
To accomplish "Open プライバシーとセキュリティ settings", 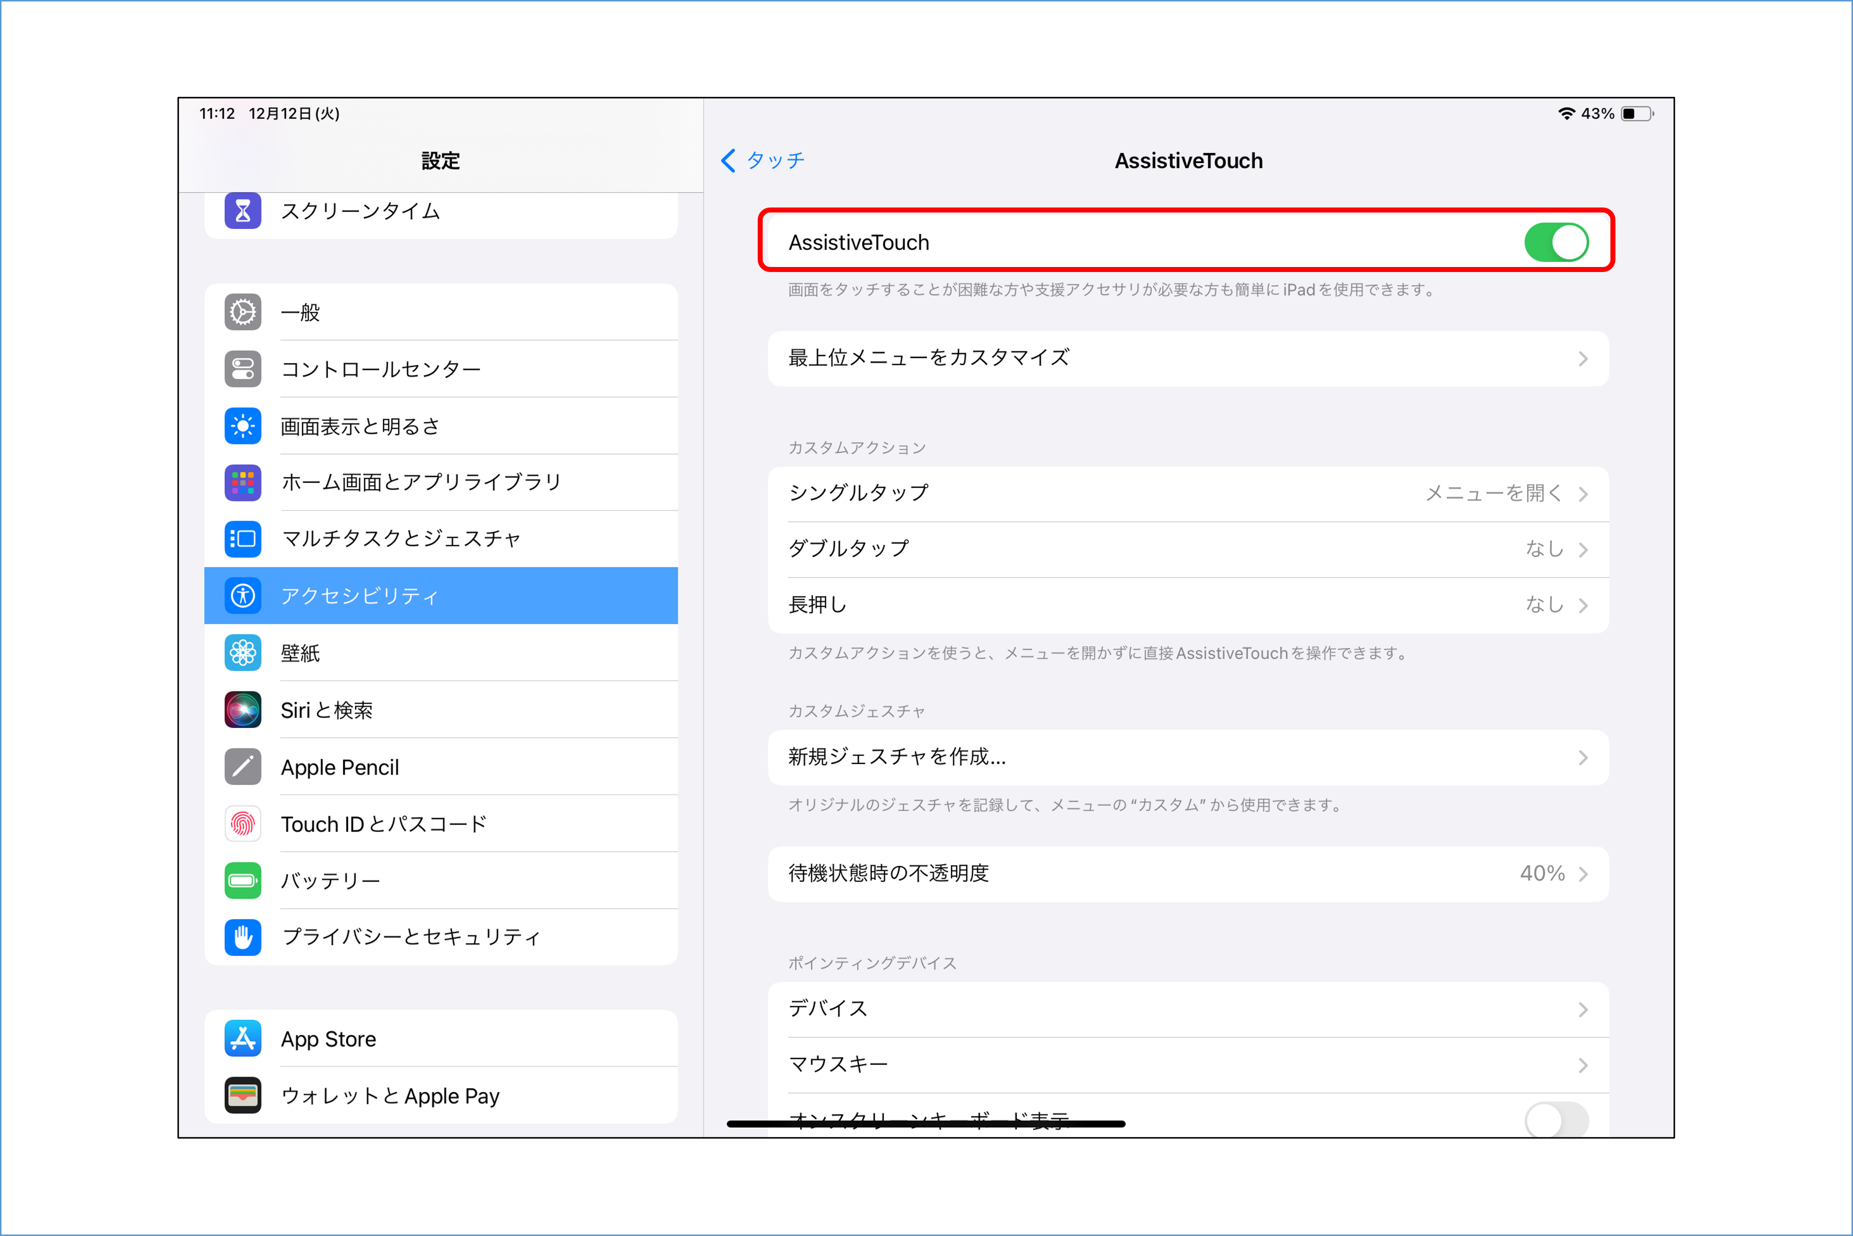I will tap(441, 937).
